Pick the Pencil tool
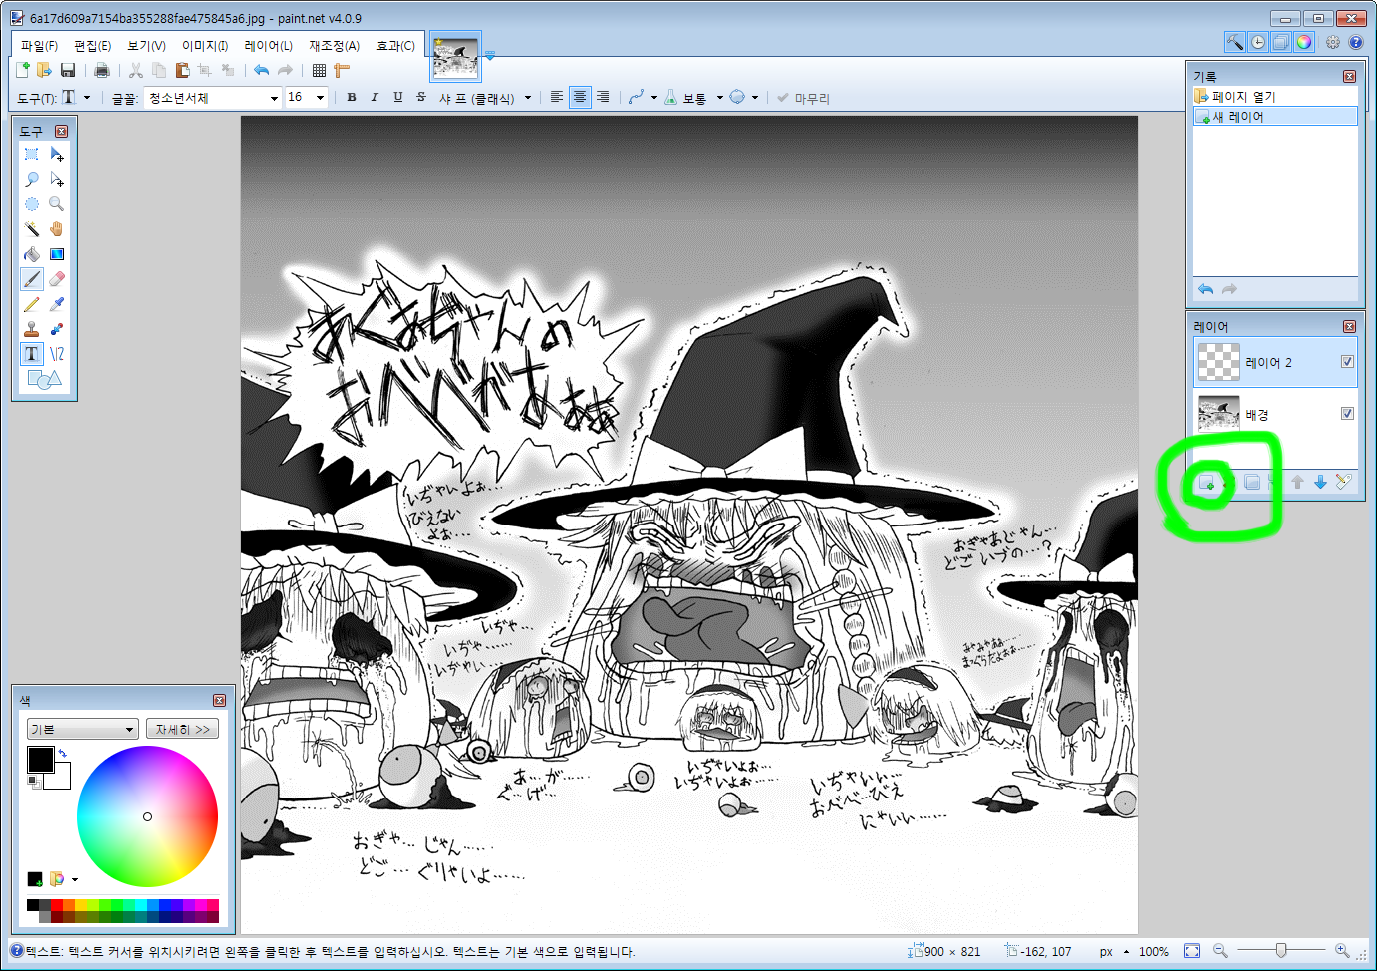This screenshot has height=971, width=1377. click(32, 304)
